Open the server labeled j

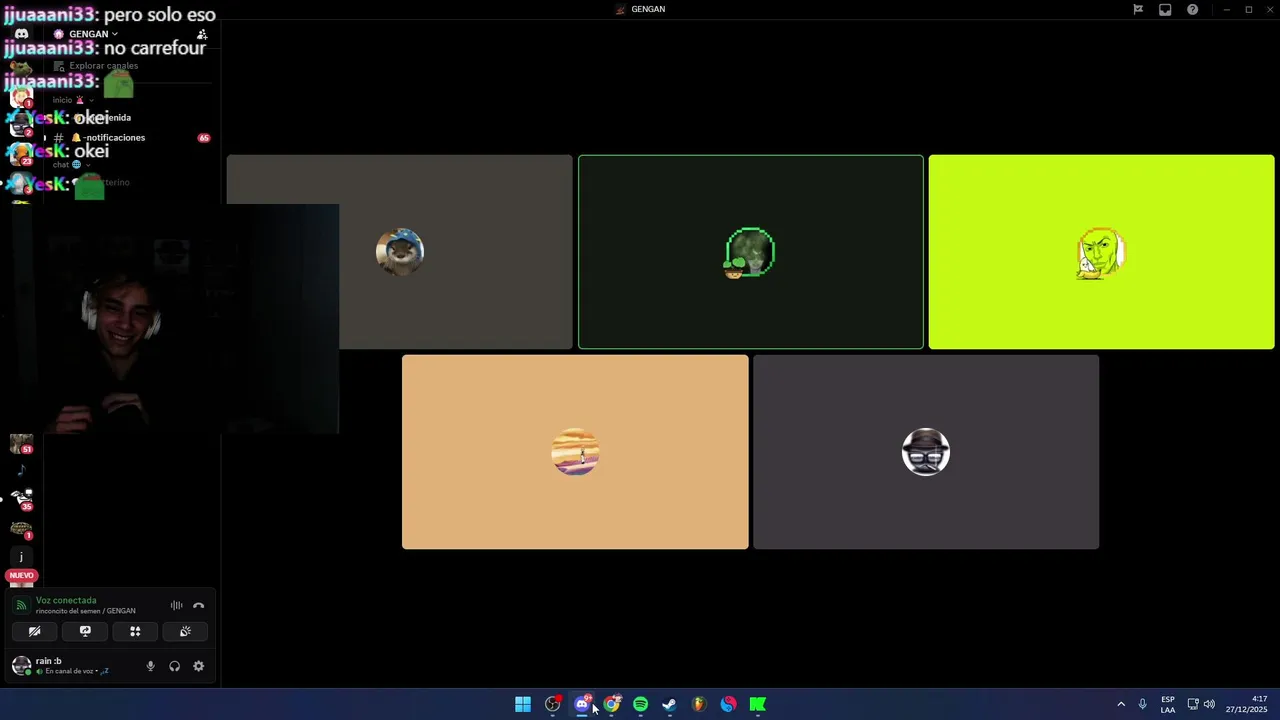point(21,557)
